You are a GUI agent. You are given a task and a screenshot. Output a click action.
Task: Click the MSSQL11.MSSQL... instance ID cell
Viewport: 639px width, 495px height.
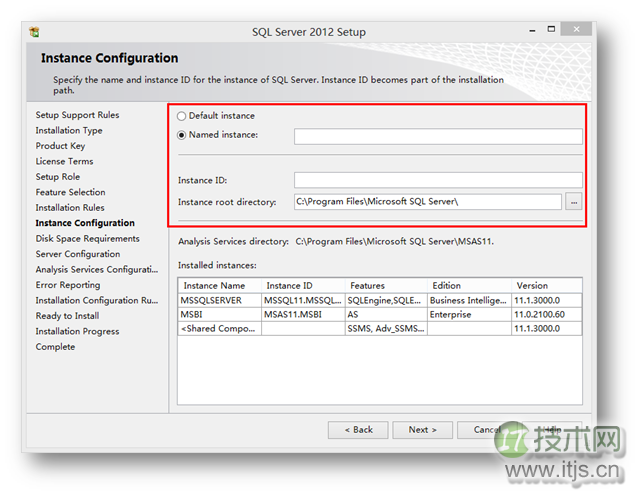pos(303,301)
